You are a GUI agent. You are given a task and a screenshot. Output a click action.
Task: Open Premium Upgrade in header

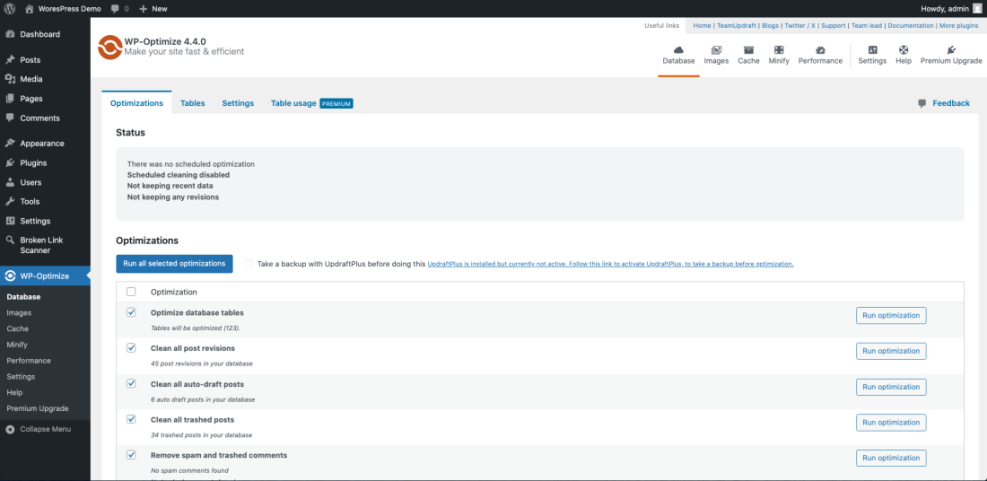pos(951,55)
